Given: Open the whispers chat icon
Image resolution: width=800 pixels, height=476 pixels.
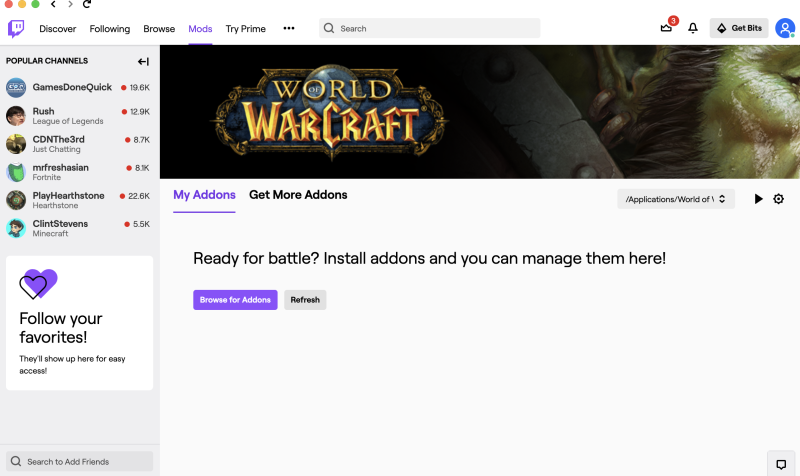Looking at the screenshot, I should coord(781,464).
